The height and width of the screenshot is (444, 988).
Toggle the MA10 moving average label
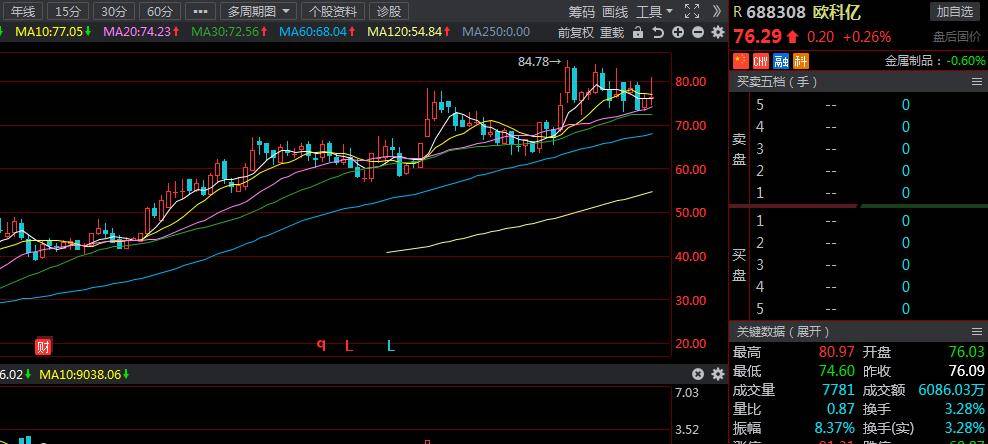[48, 32]
